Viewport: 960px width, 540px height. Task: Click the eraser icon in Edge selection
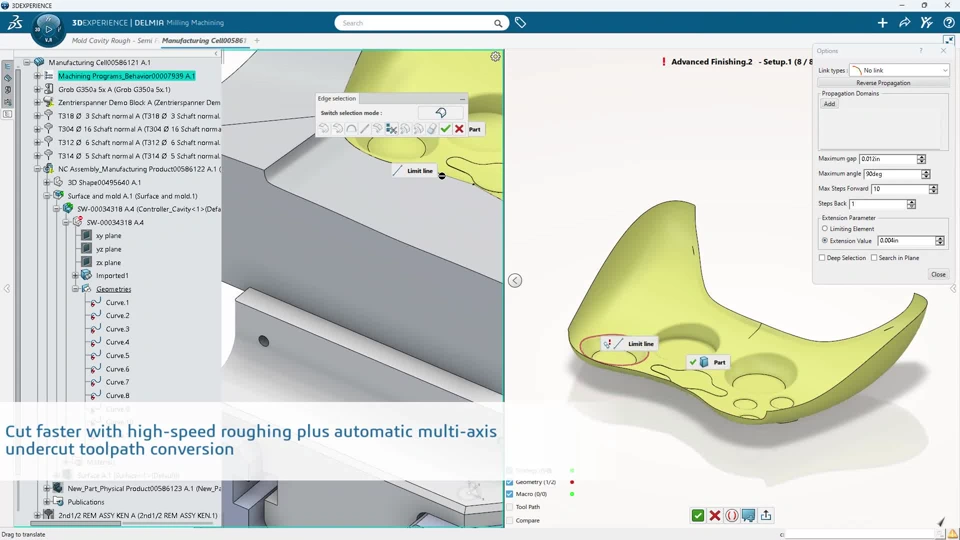click(432, 129)
